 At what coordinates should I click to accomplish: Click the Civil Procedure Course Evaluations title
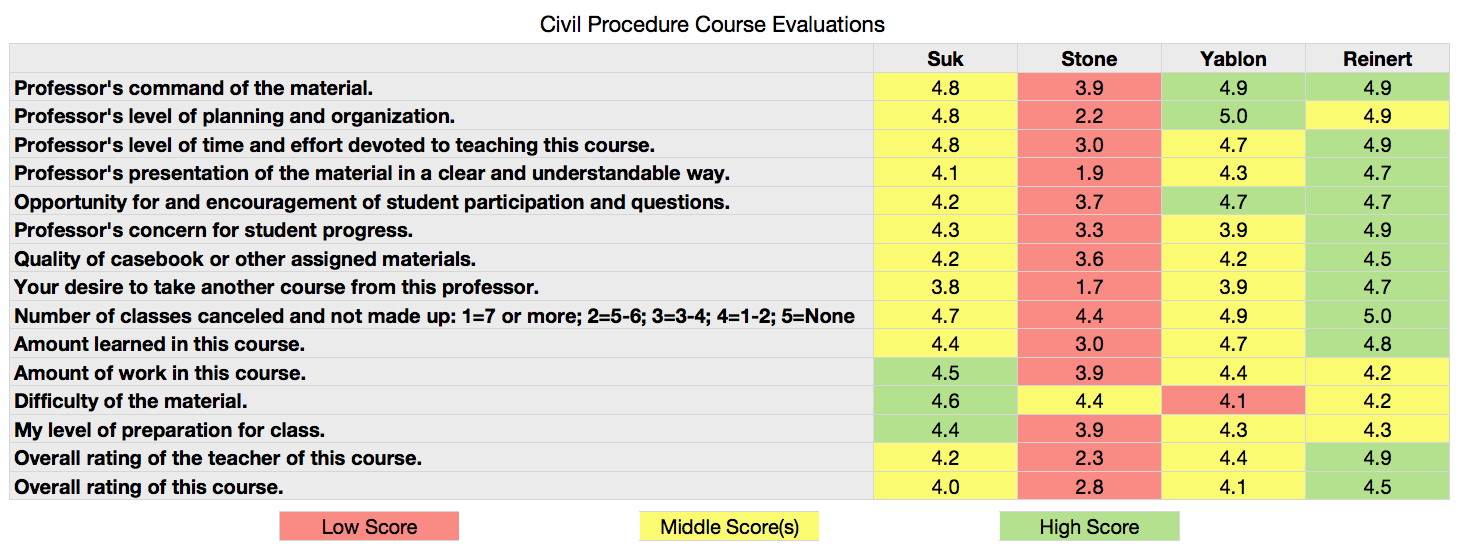pyautogui.click(x=712, y=24)
